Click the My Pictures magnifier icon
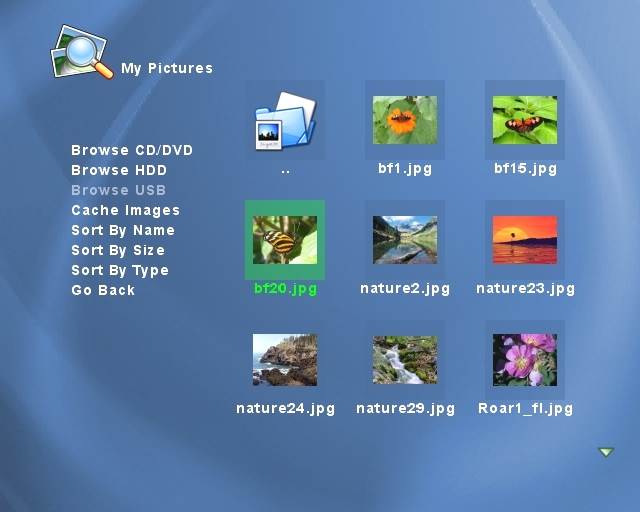640x512 pixels. [x=82, y=52]
